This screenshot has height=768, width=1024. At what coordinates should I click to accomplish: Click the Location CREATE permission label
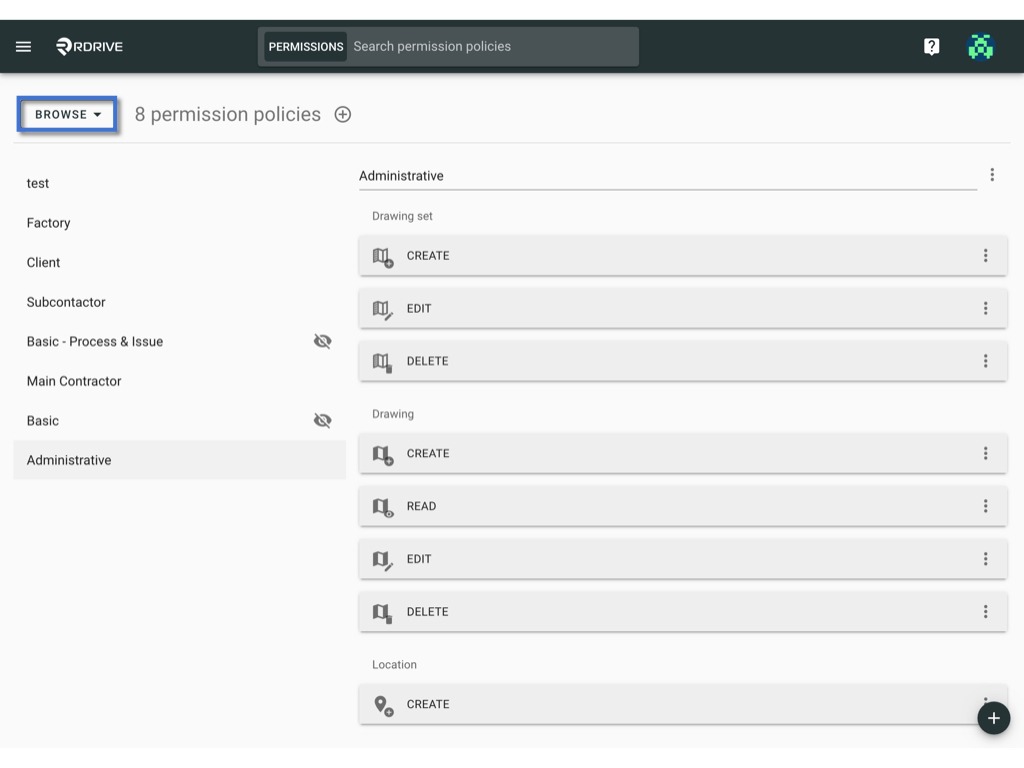(x=428, y=704)
